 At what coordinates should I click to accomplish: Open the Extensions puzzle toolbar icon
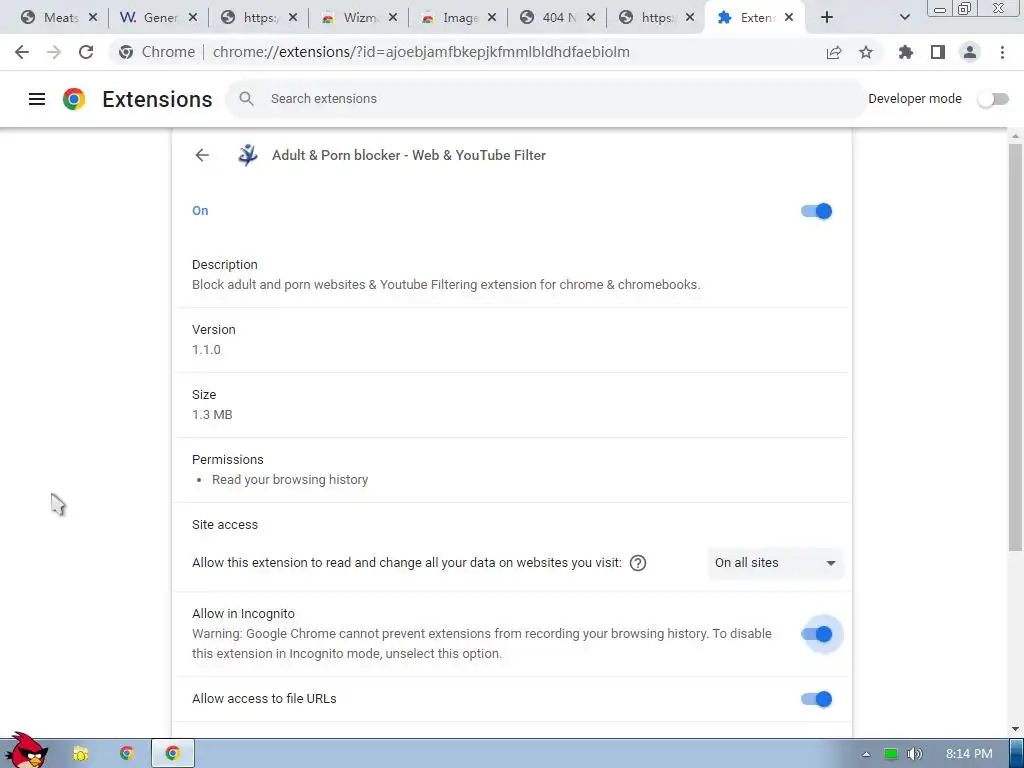(905, 52)
